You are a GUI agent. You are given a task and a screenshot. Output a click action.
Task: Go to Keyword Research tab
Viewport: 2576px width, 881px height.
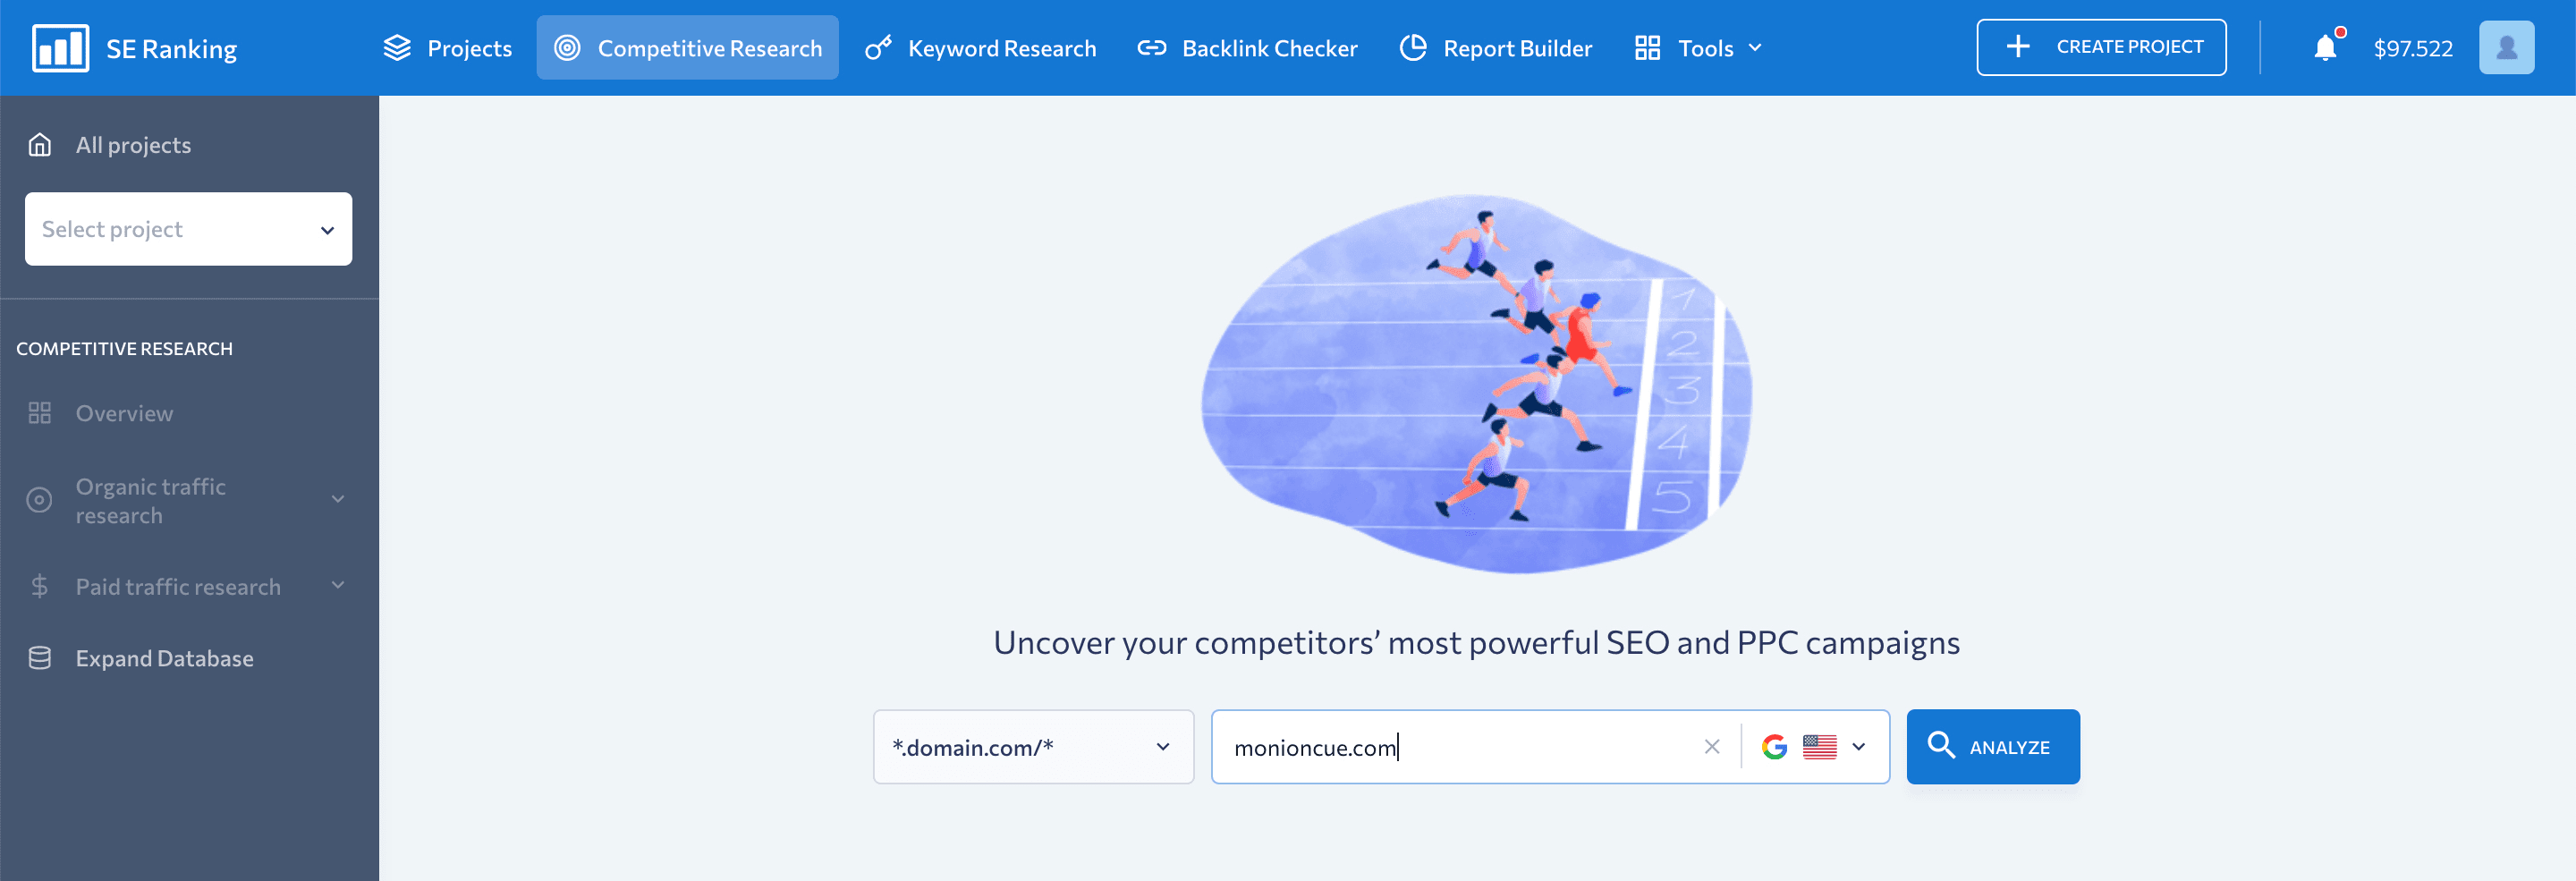[981, 48]
